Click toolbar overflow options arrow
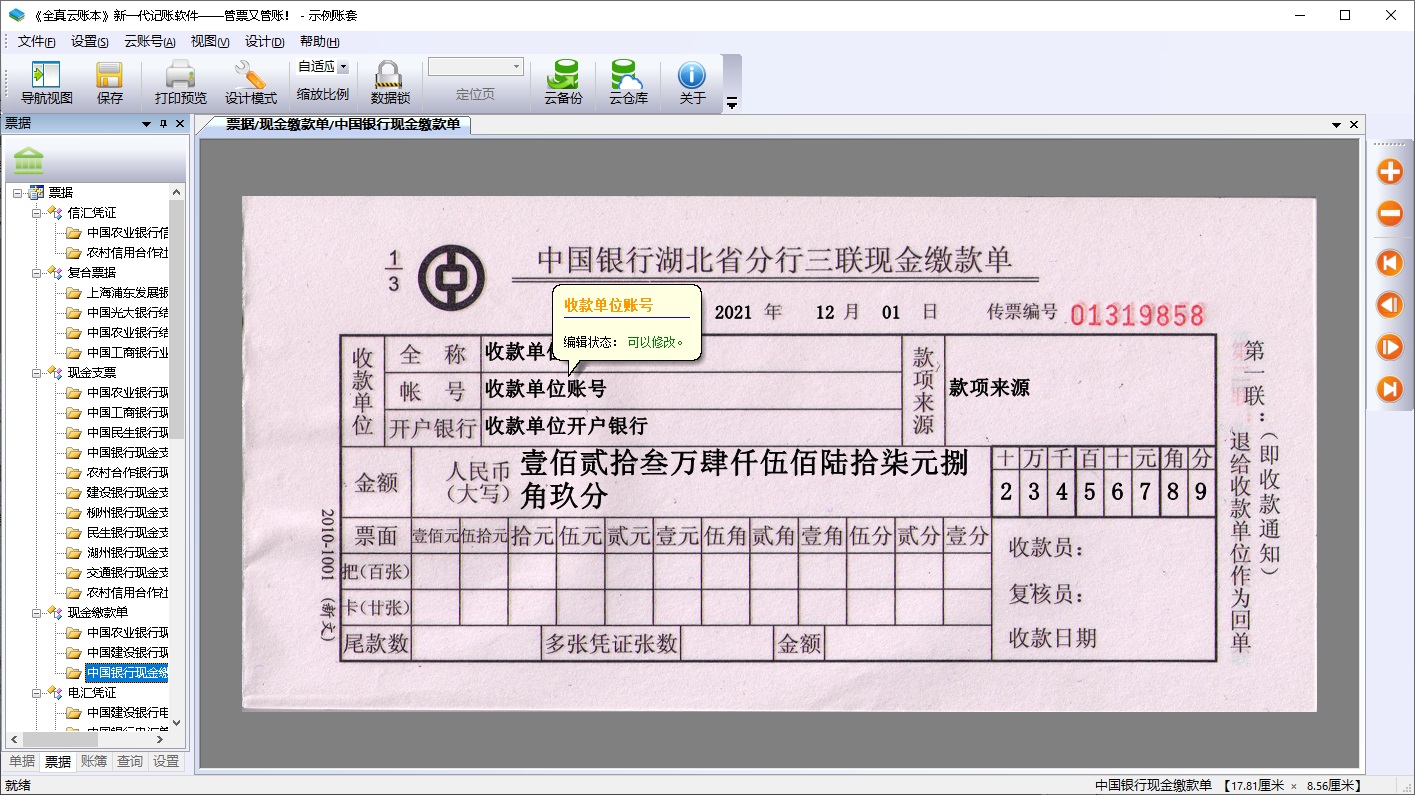The image size is (1415, 795). tap(732, 103)
